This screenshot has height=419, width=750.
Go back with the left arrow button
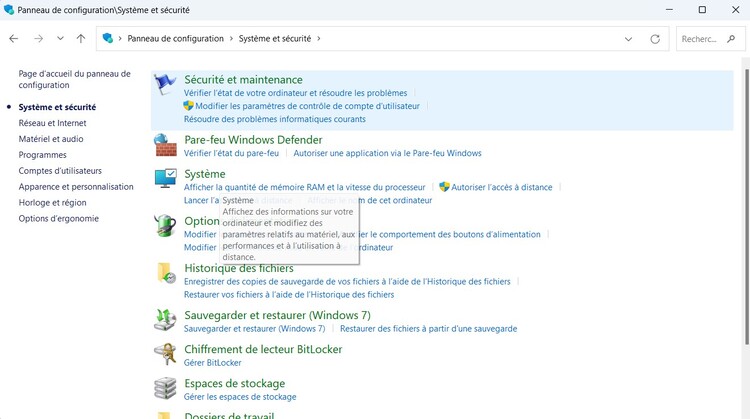(x=13, y=39)
